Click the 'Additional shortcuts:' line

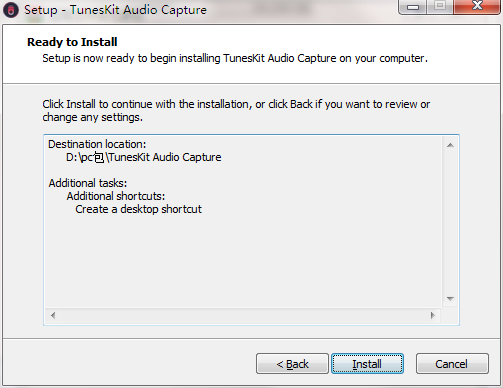116,196
